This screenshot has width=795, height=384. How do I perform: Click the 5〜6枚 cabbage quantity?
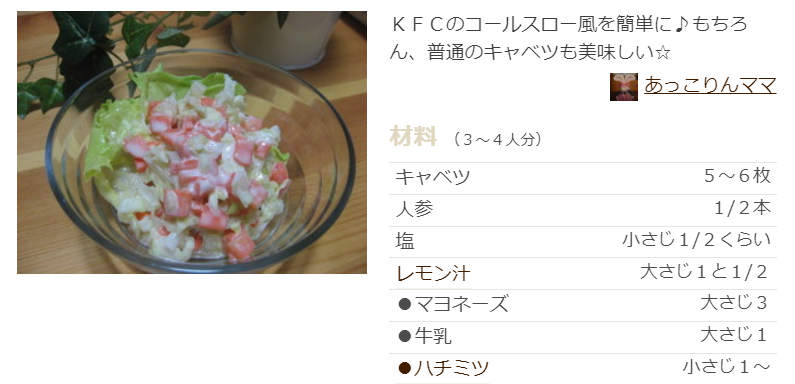737,176
